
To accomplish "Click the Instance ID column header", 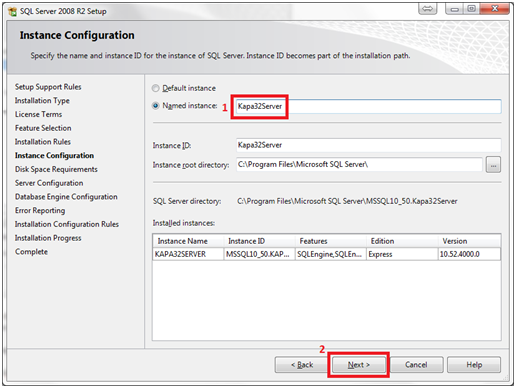I will tap(259, 241).
